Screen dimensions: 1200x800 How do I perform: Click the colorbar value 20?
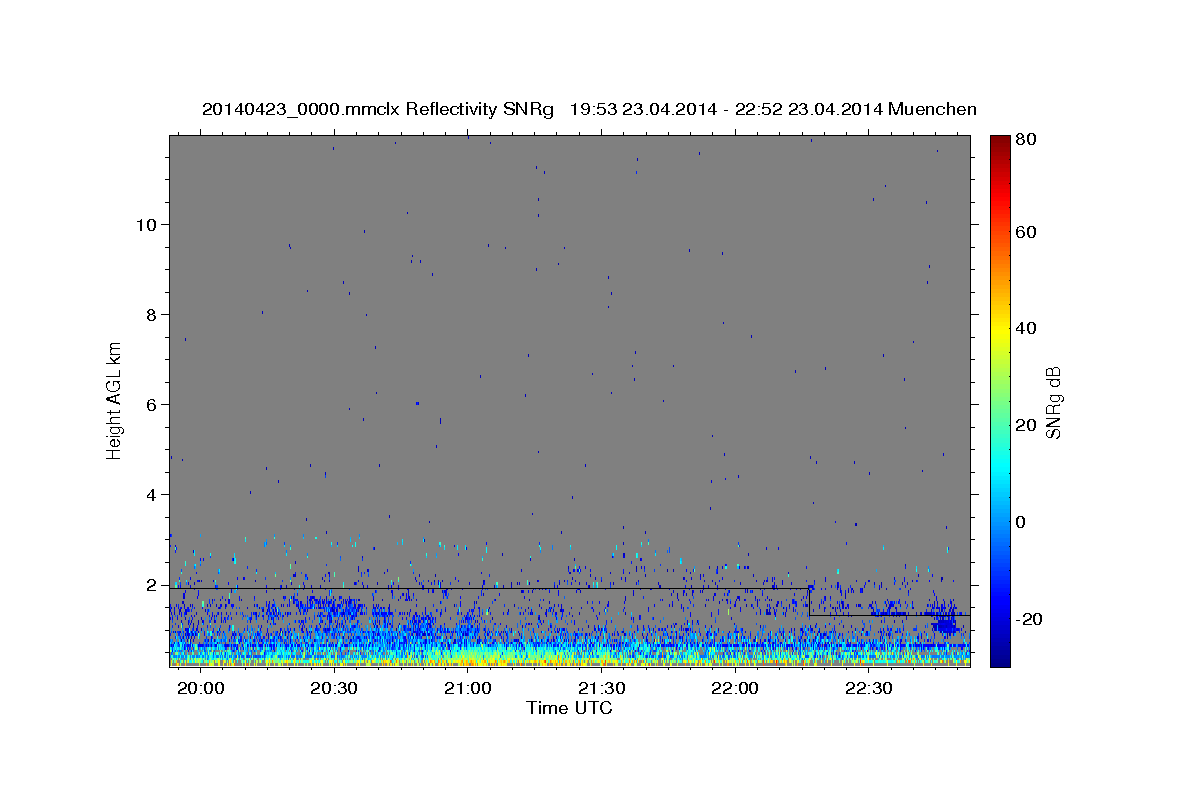pos(1025,425)
